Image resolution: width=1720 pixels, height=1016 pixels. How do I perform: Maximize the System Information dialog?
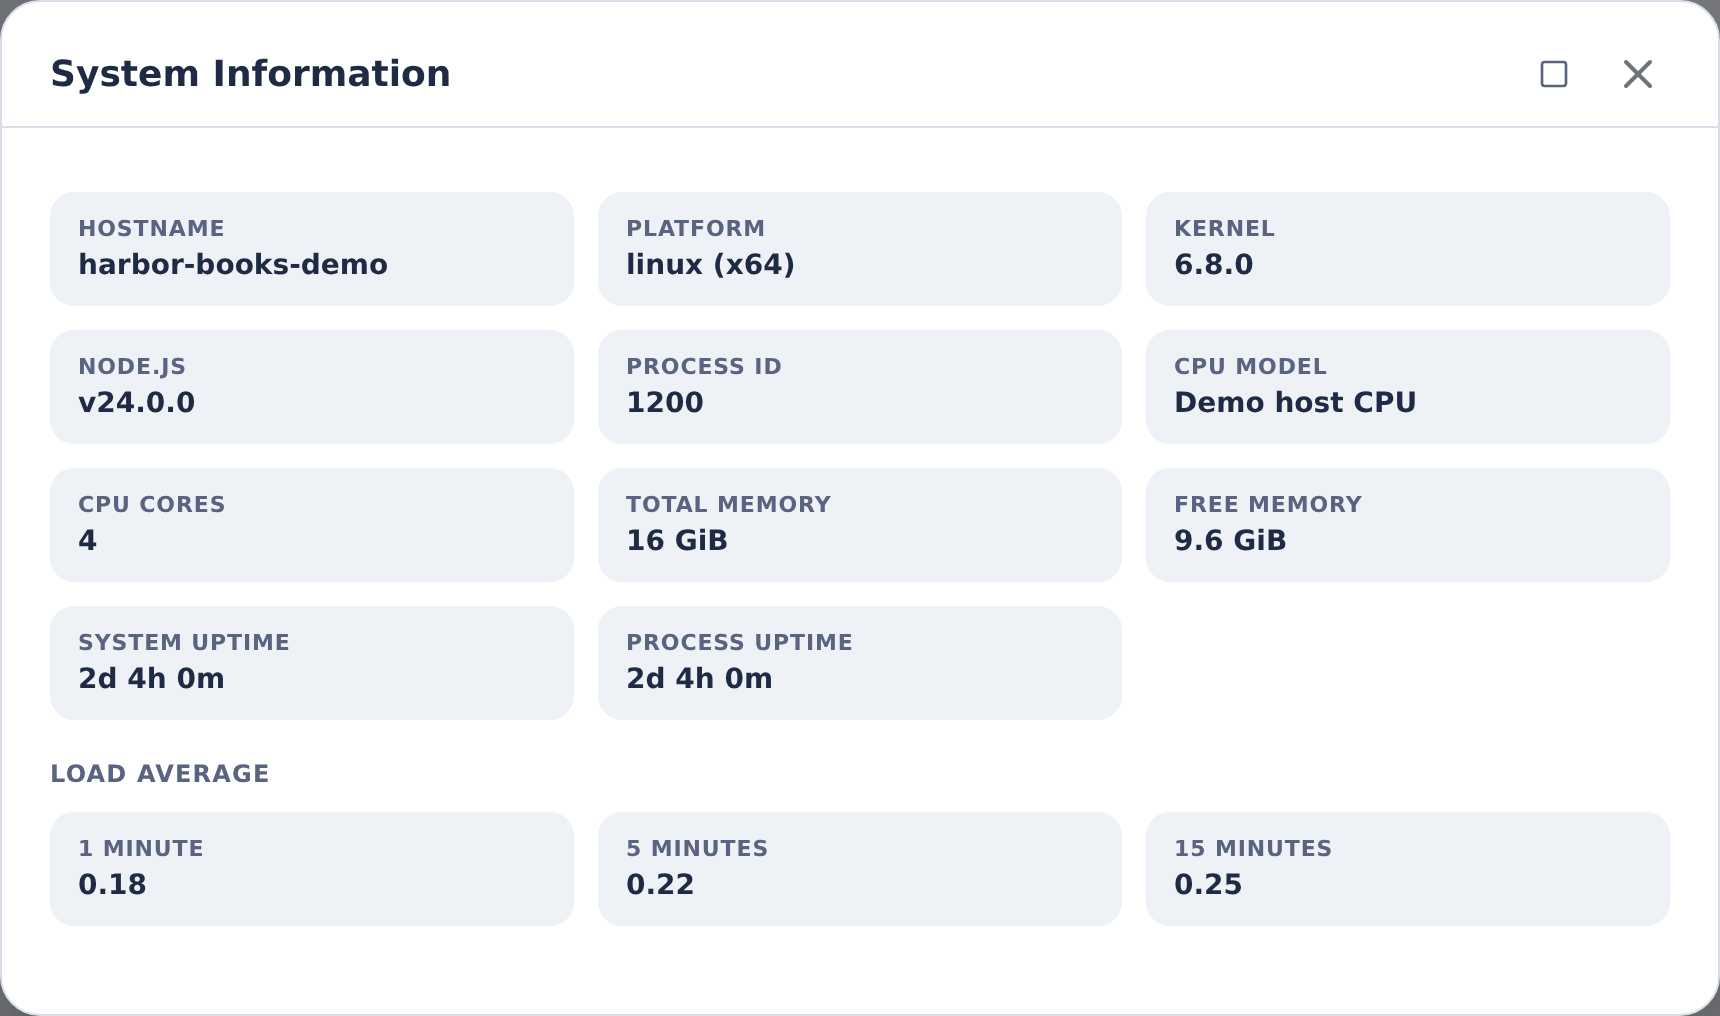pyautogui.click(x=1554, y=74)
